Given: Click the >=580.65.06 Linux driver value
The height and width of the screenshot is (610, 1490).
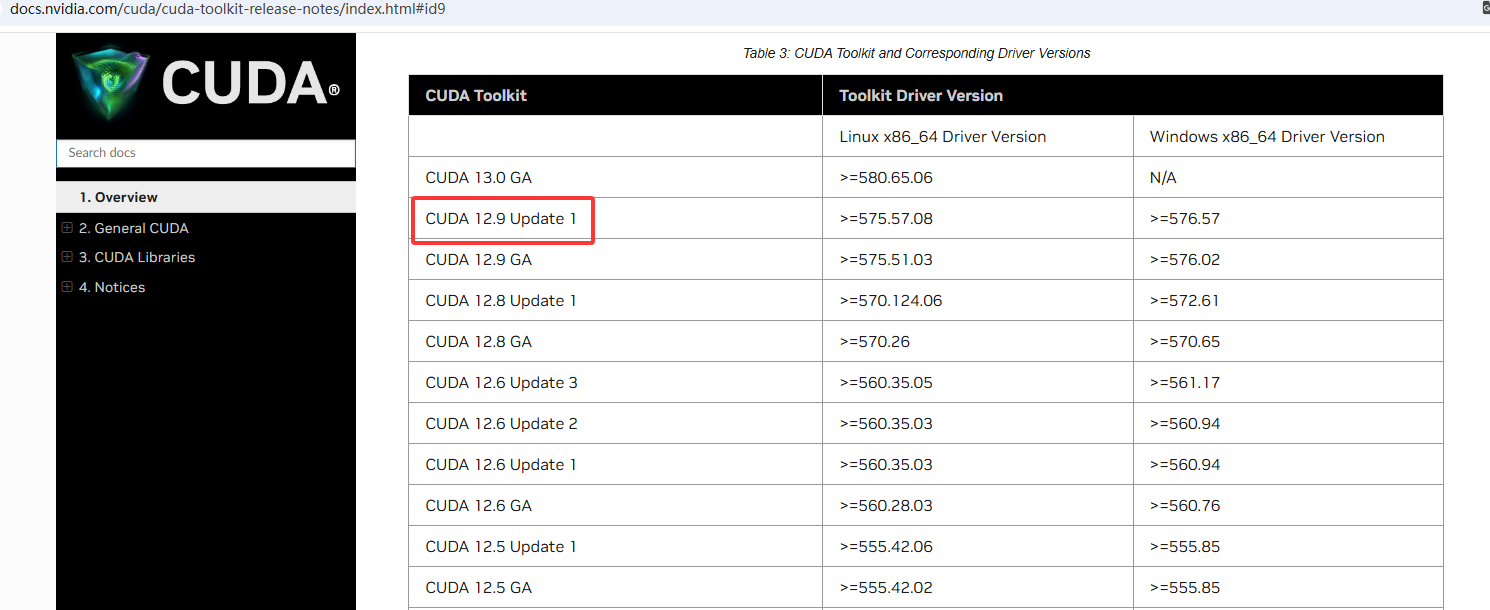Looking at the screenshot, I should 886,178.
